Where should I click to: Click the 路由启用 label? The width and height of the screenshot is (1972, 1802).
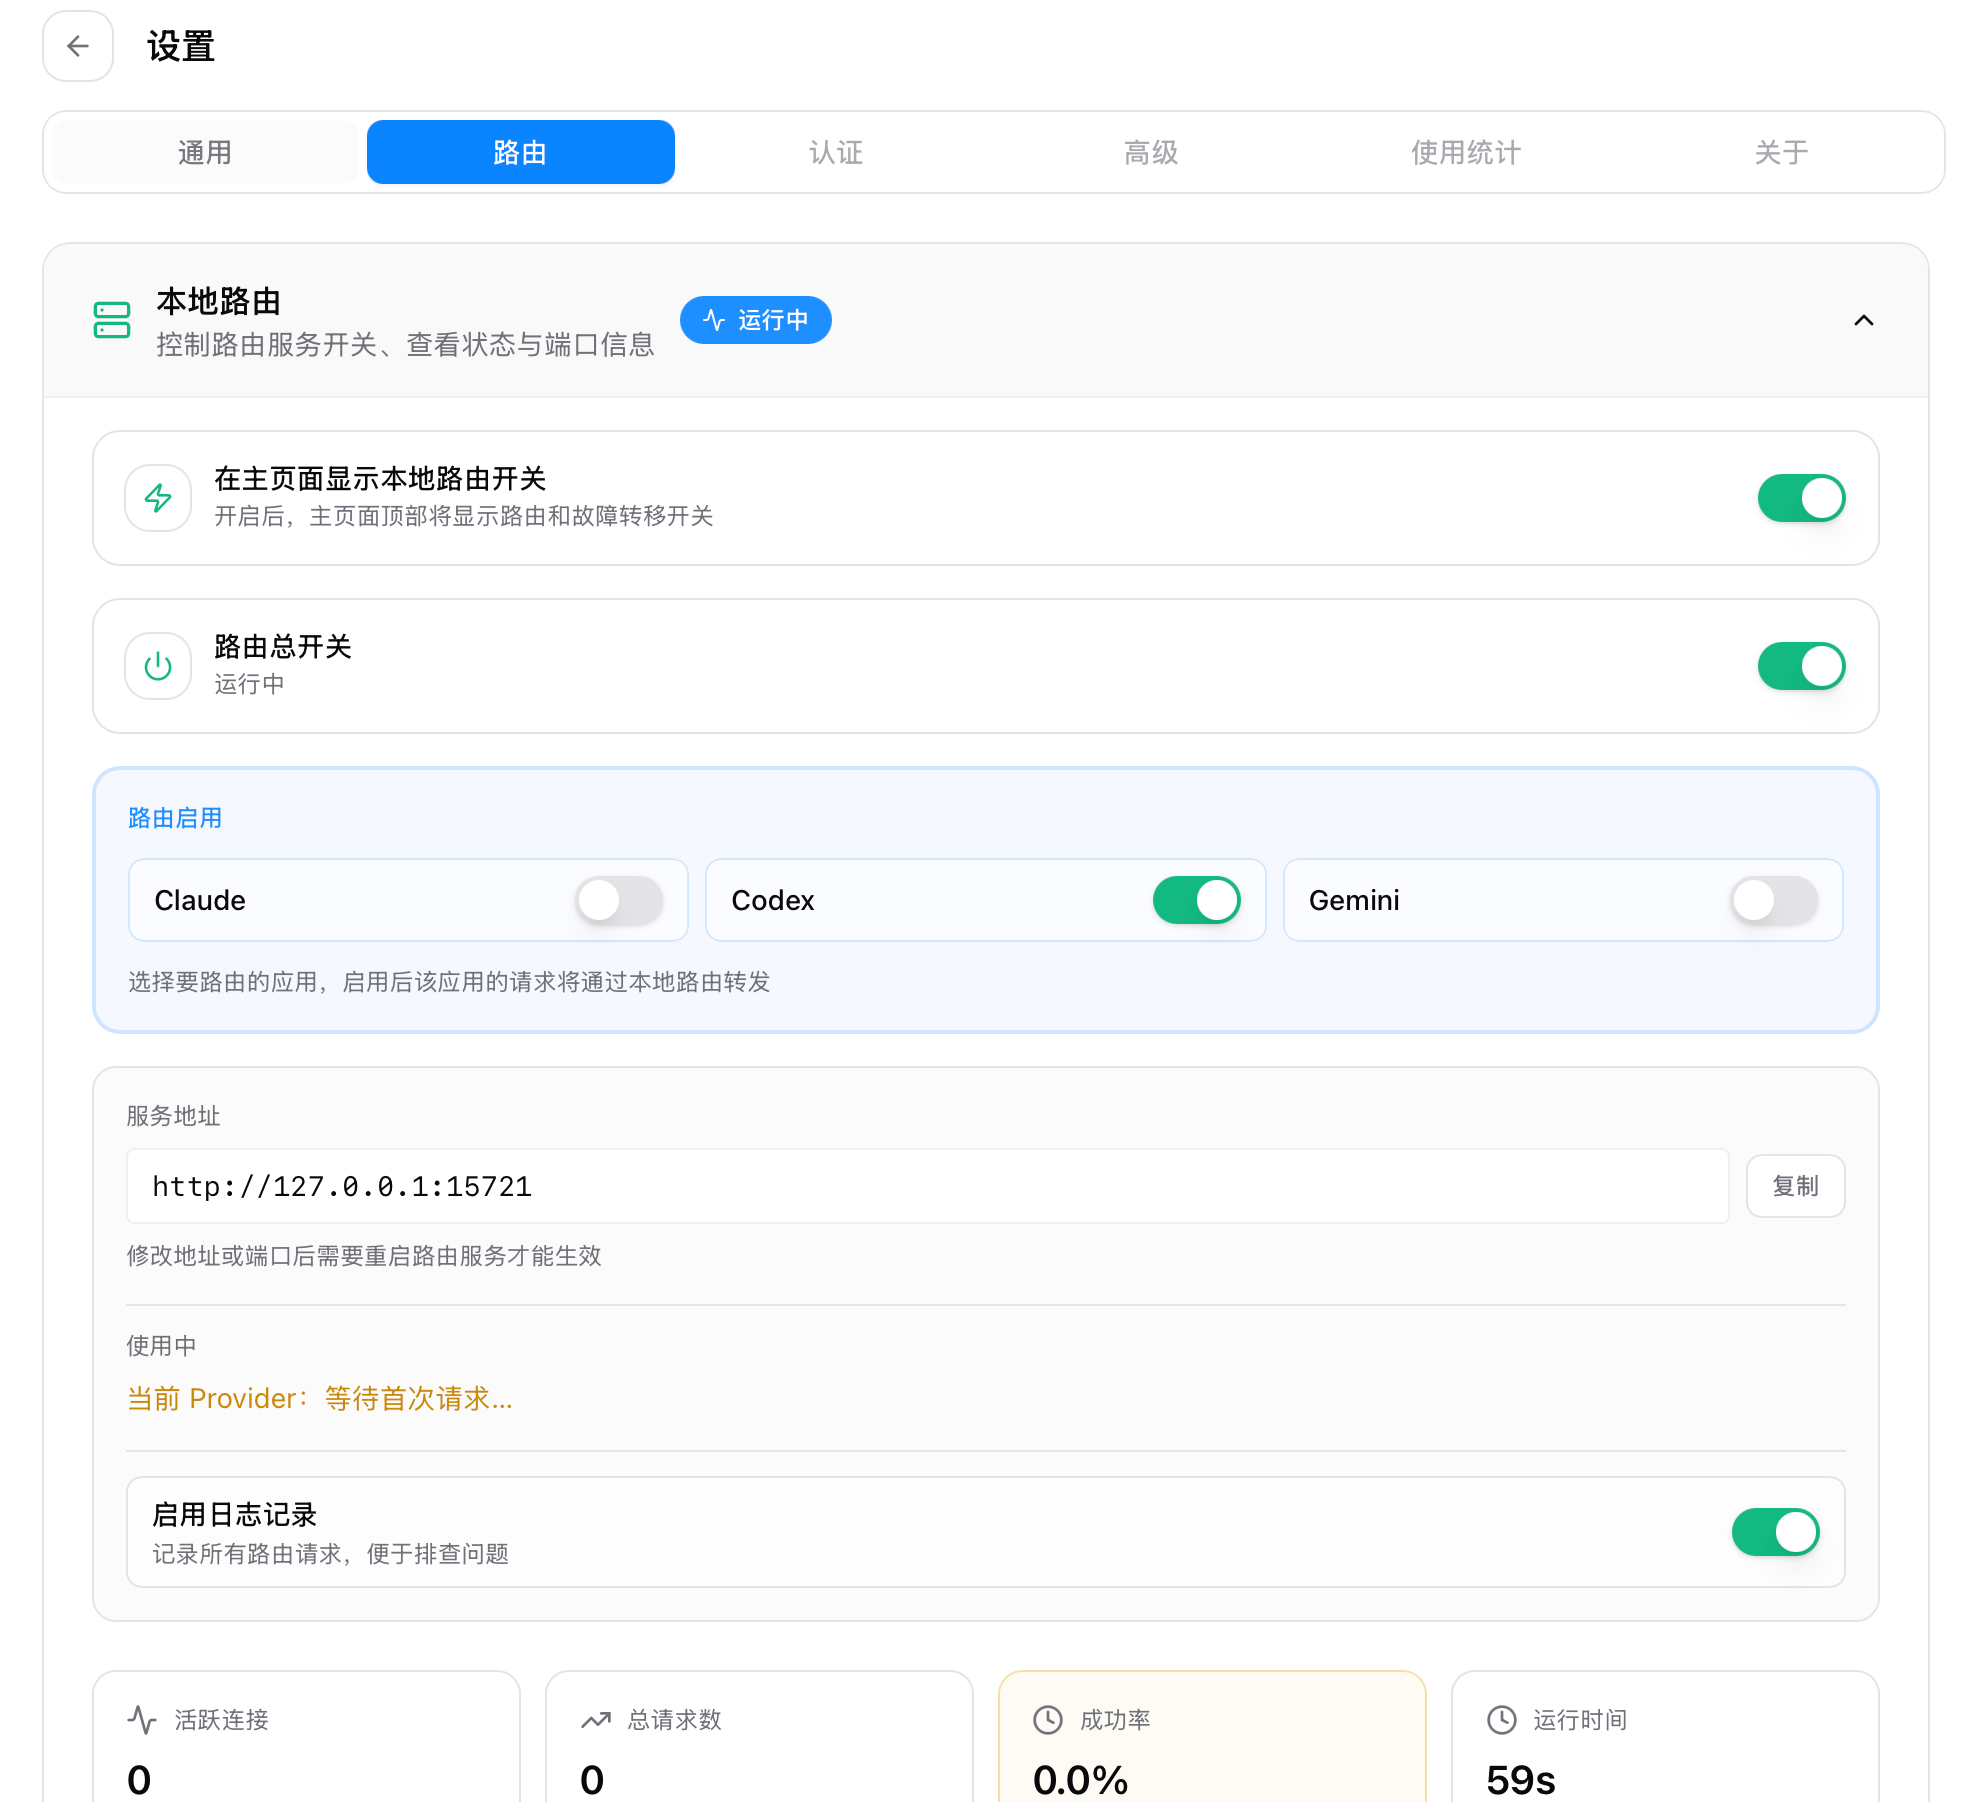175,818
